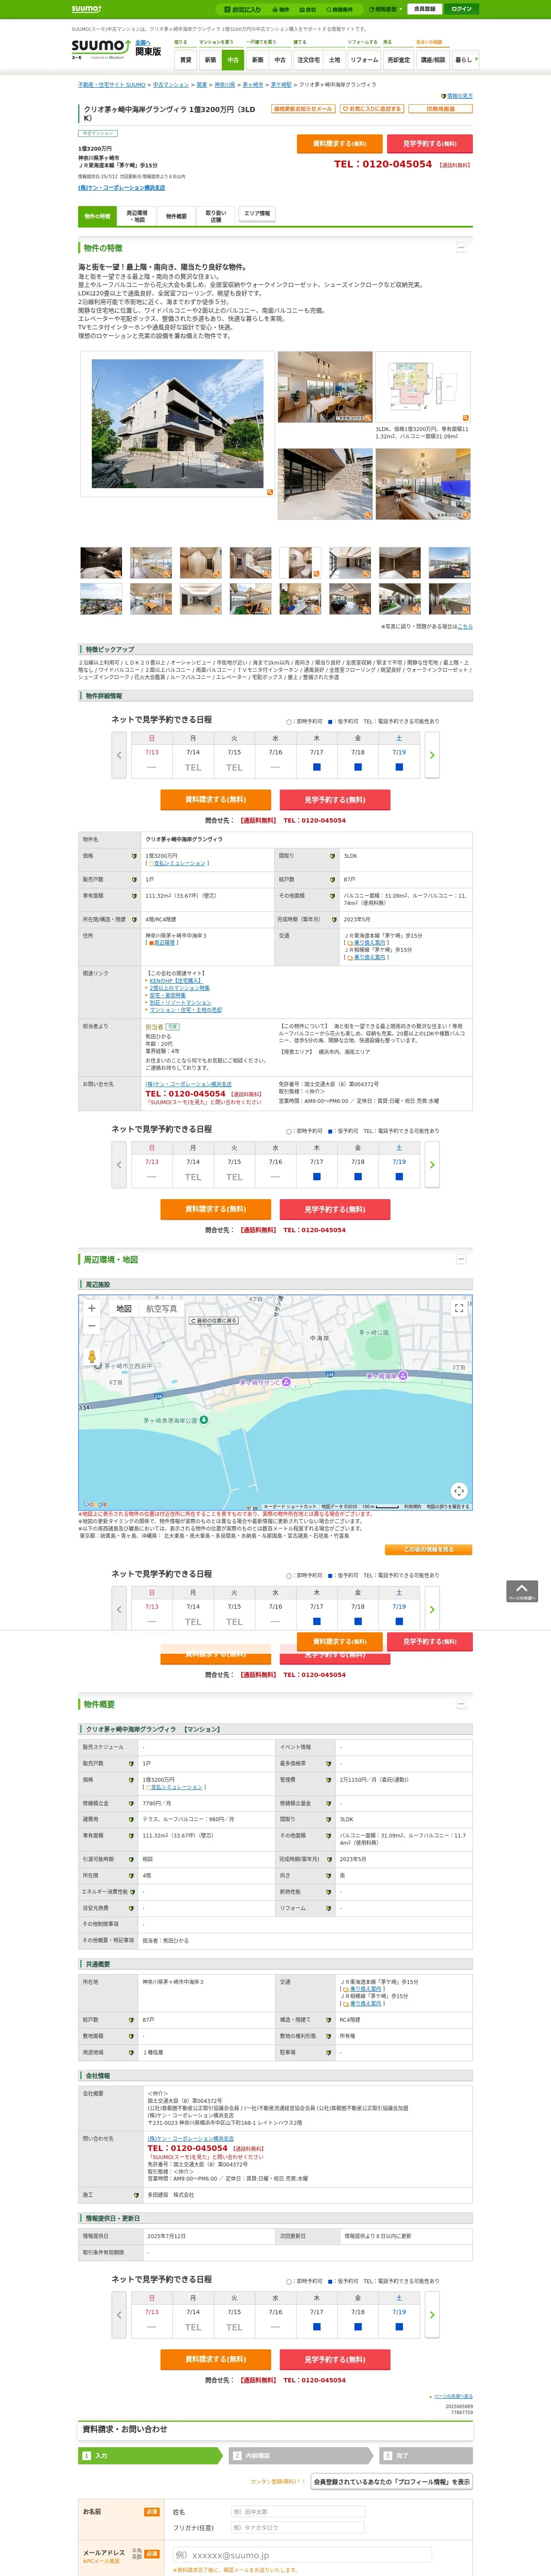Switch to the 周辺環境・地図 tab
This screenshot has width=551, height=2576.
pos(137,216)
